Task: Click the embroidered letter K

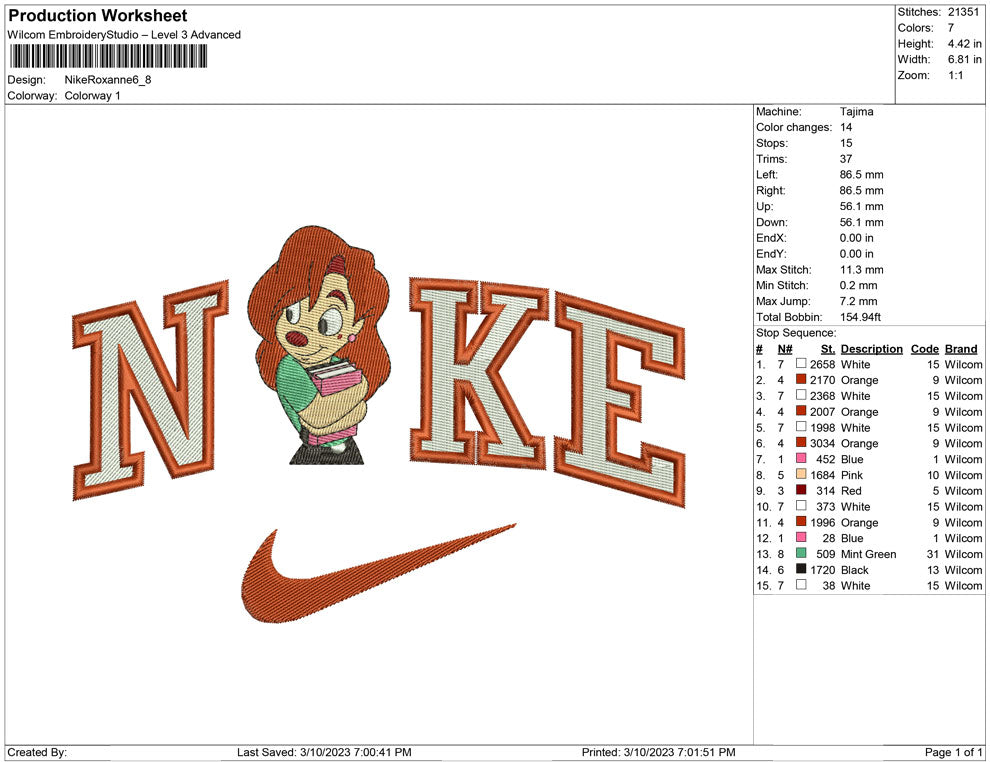Action: 479,373
